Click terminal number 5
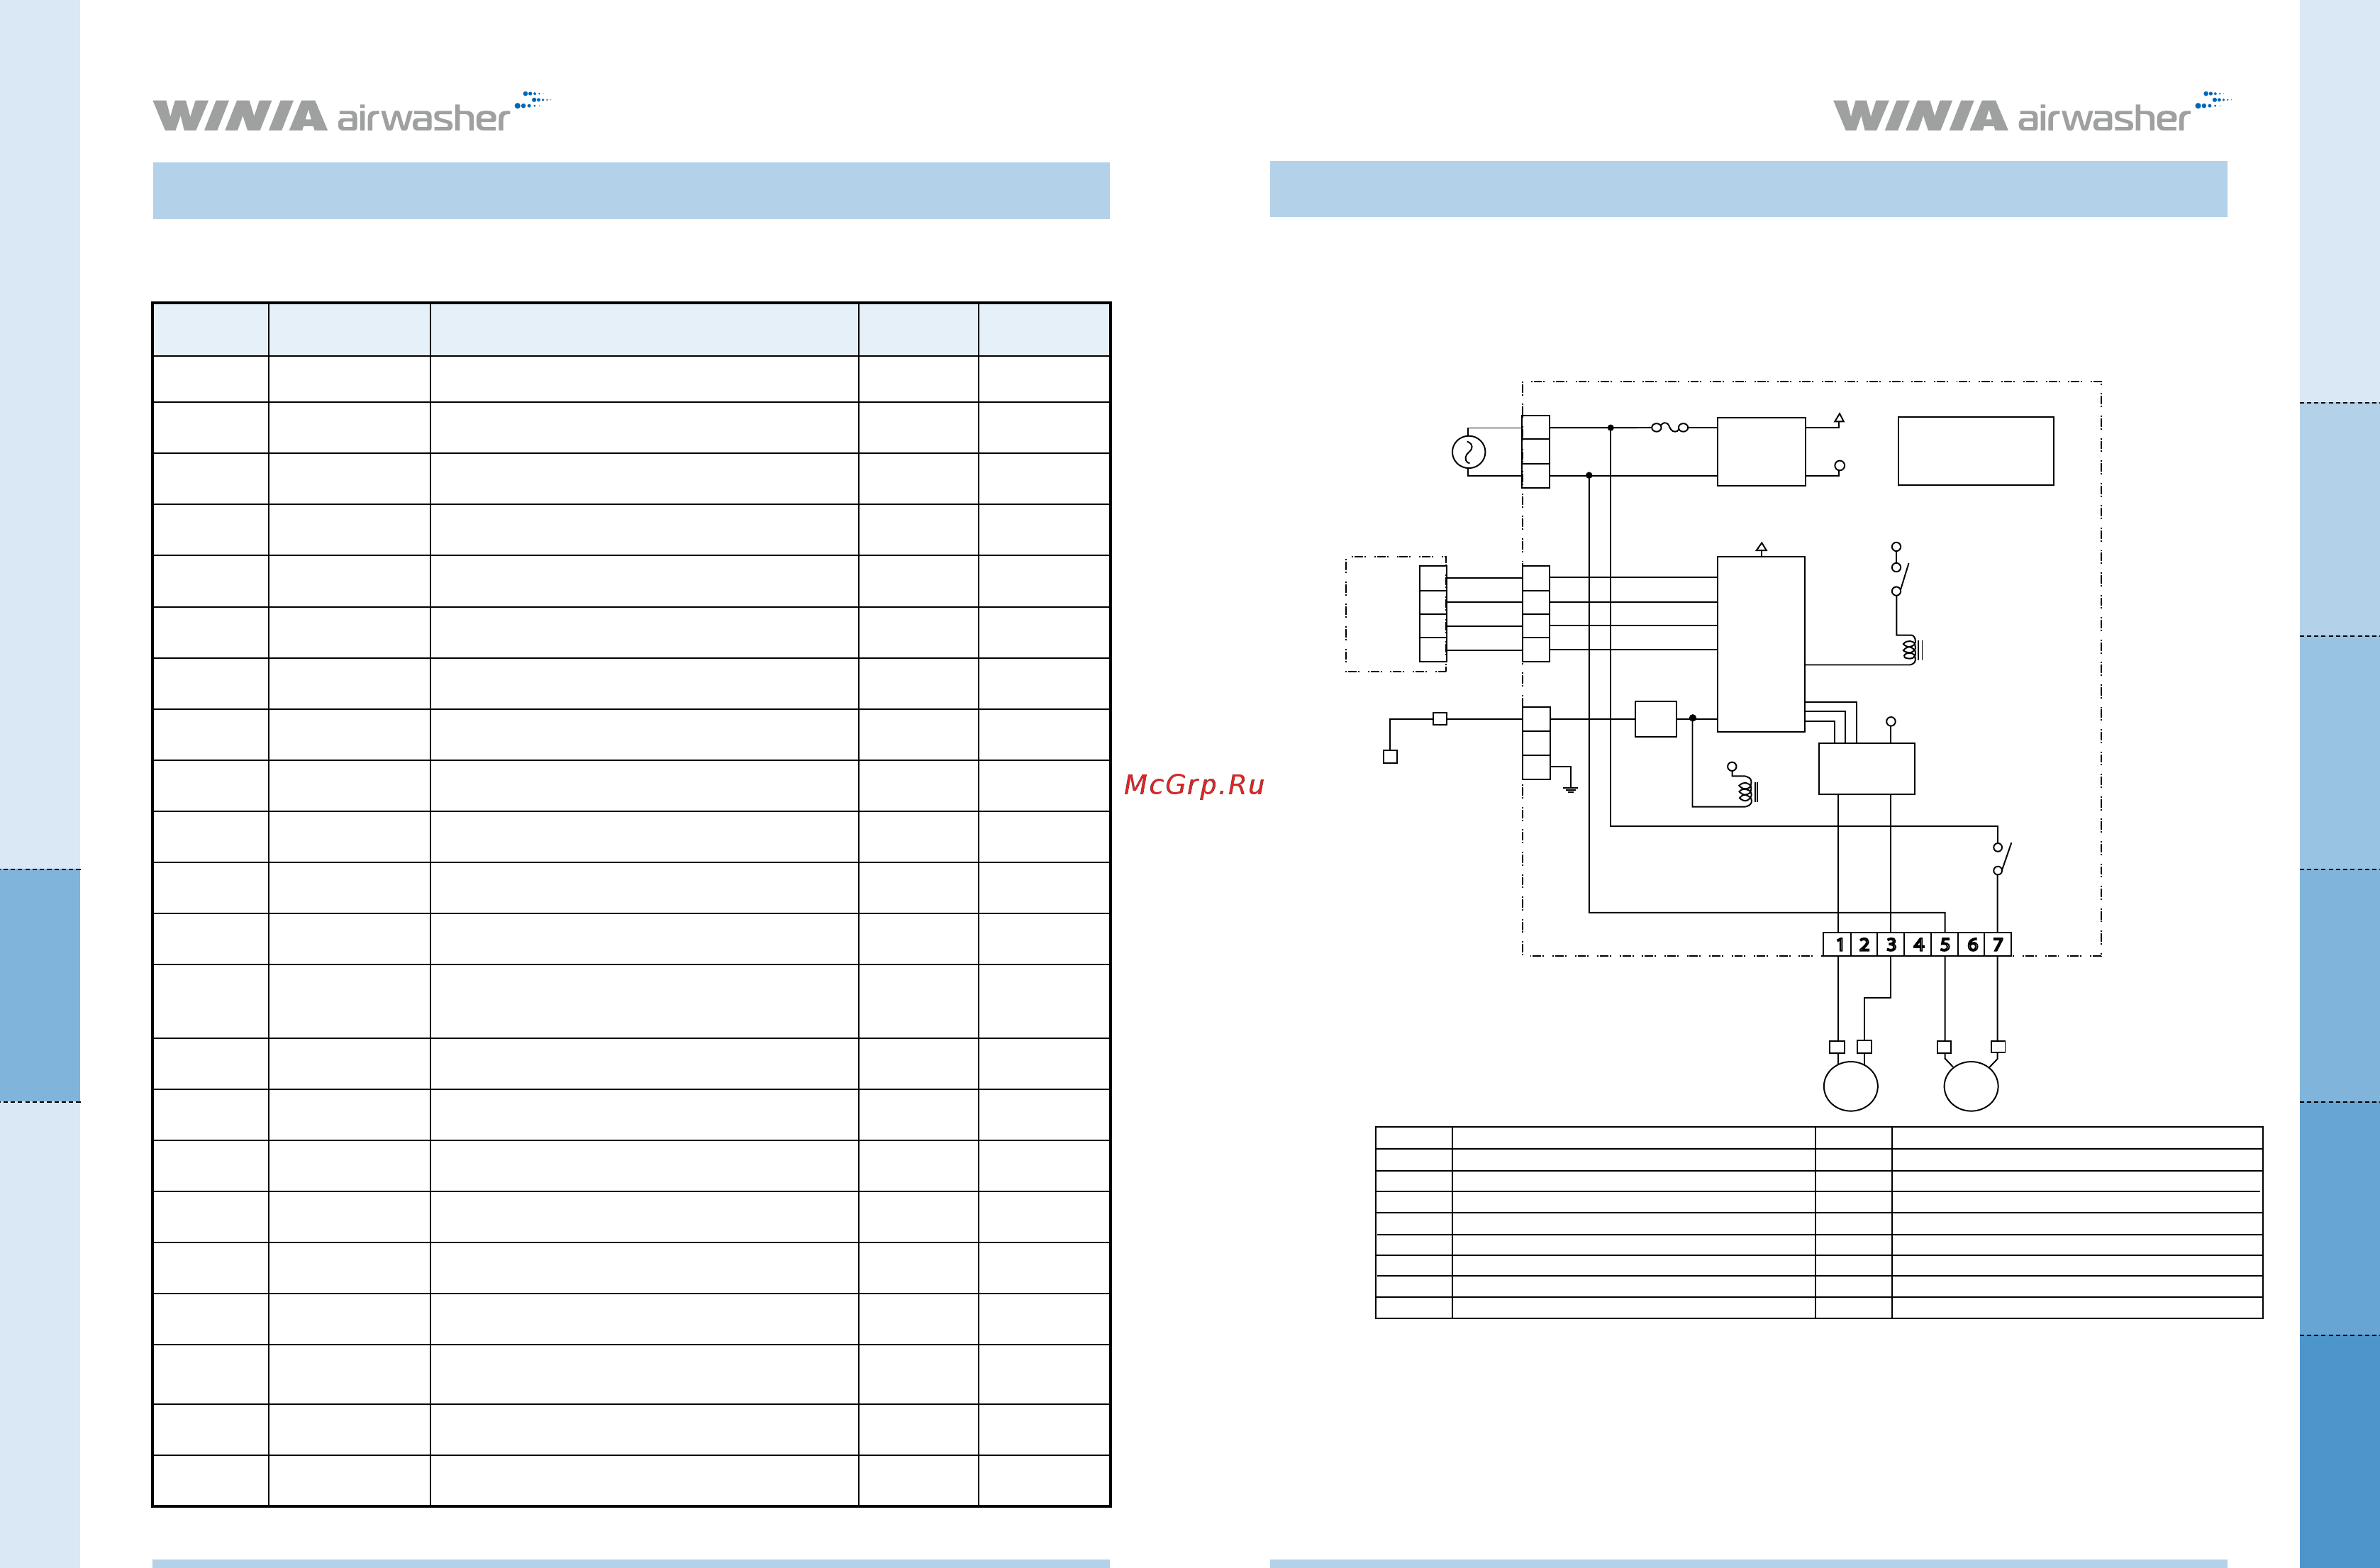 pyautogui.click(x=1945, y=944)
